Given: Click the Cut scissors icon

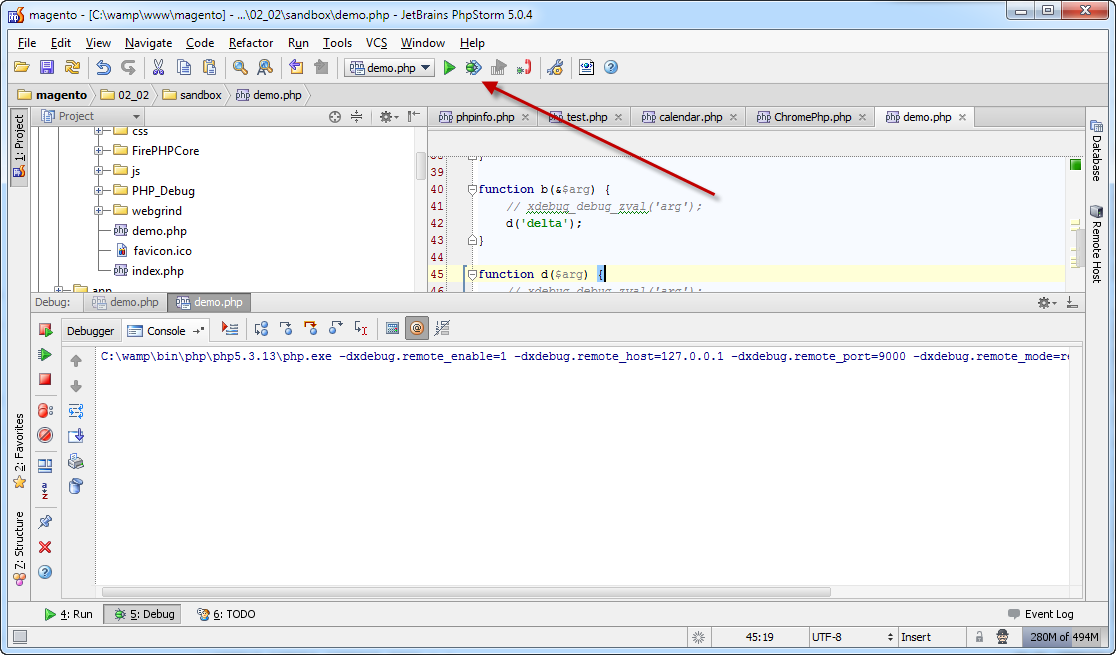Looking at the screenshot, I should [158, 68].
